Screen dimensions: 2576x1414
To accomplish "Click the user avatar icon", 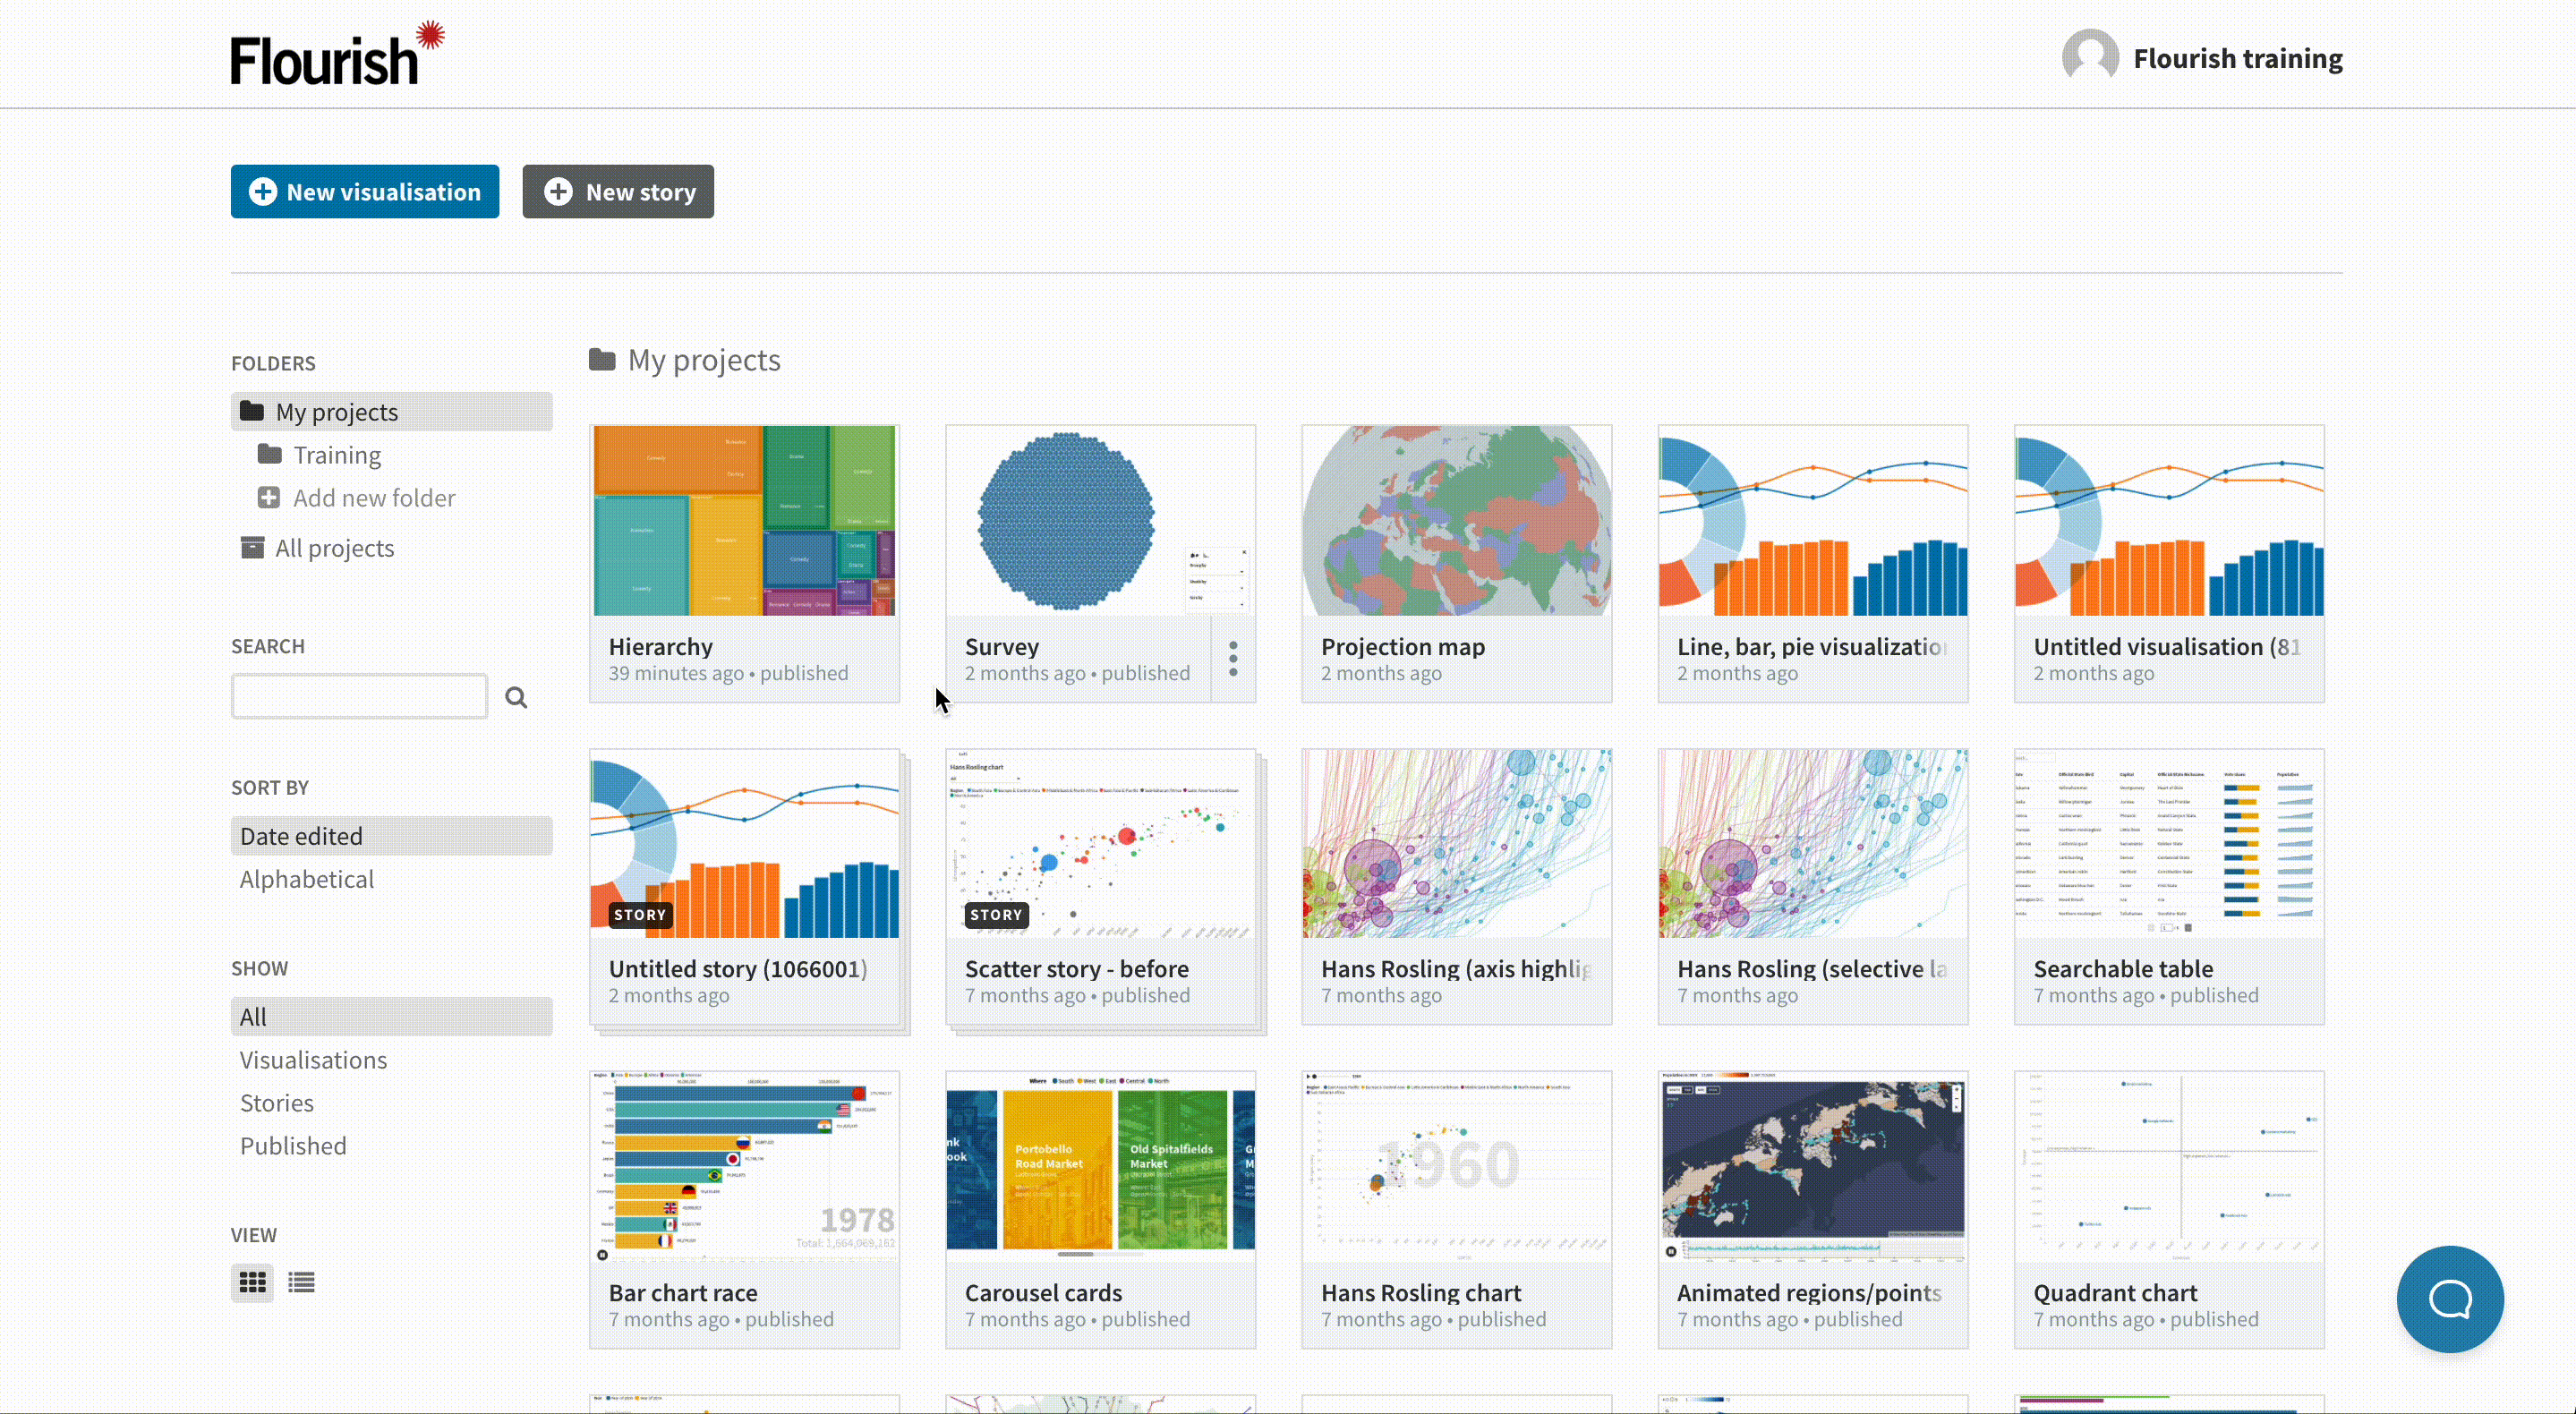I will (x=2090, y=57).
